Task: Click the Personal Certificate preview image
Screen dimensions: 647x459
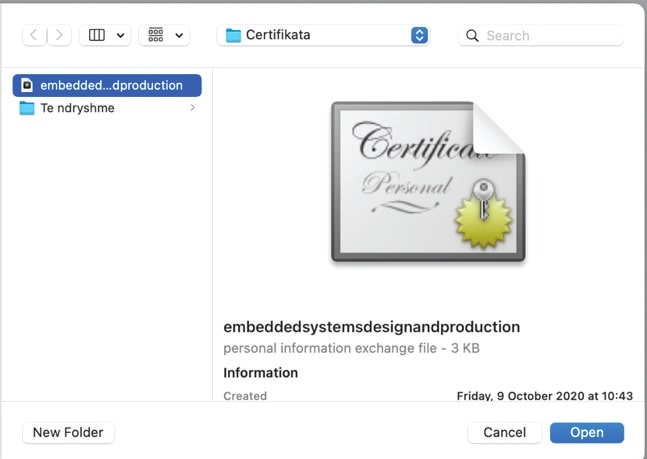Action: point(428,182)
